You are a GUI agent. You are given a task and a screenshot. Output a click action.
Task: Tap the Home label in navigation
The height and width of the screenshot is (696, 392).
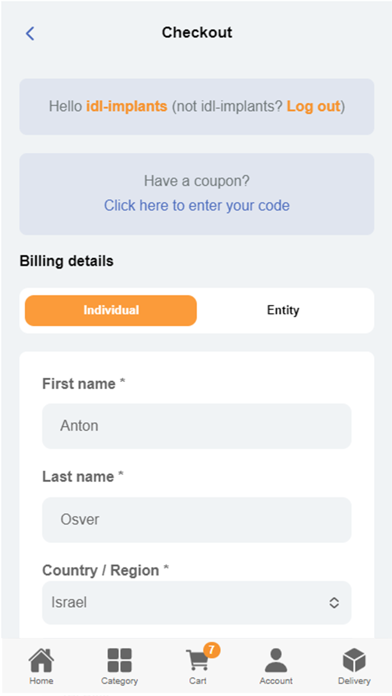click(x=41, y=681)
